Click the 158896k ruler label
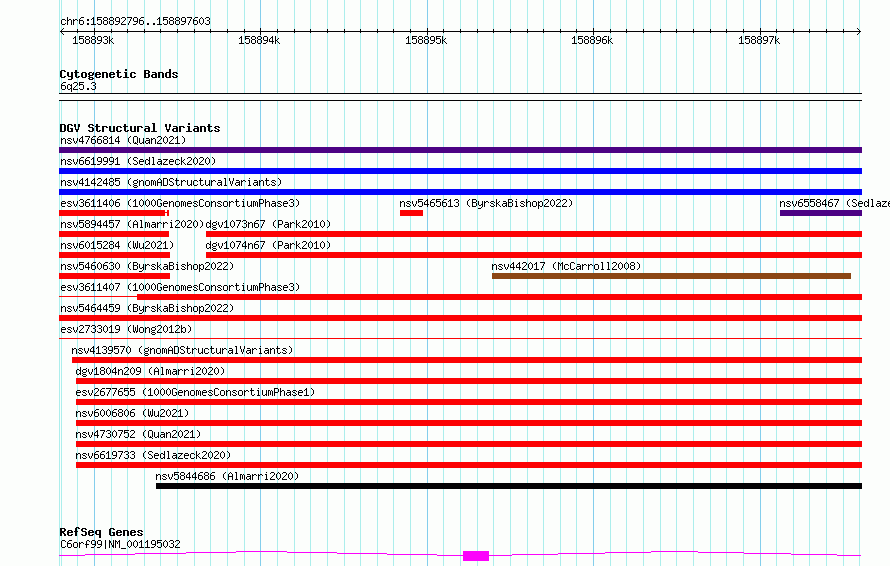 593,40
